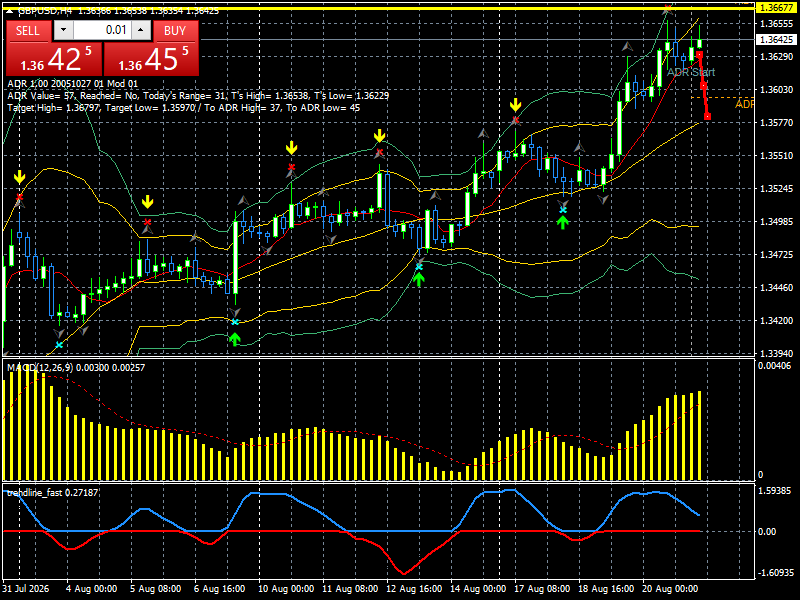This screenshot has width=800, height=600.
Task: Click the 'ADR Start' chart label
Action: pyautogui.click(x=691, y=72)
